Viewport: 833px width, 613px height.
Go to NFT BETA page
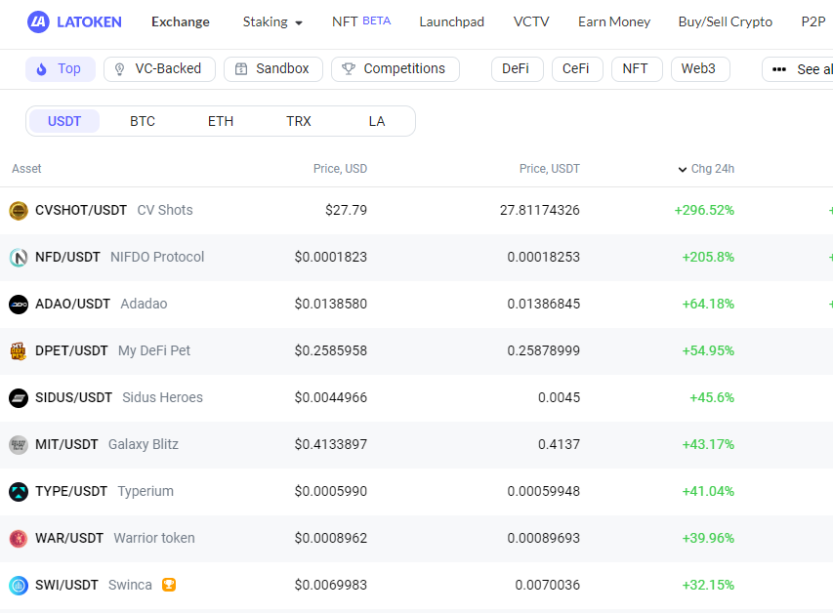tap(361, 21)
